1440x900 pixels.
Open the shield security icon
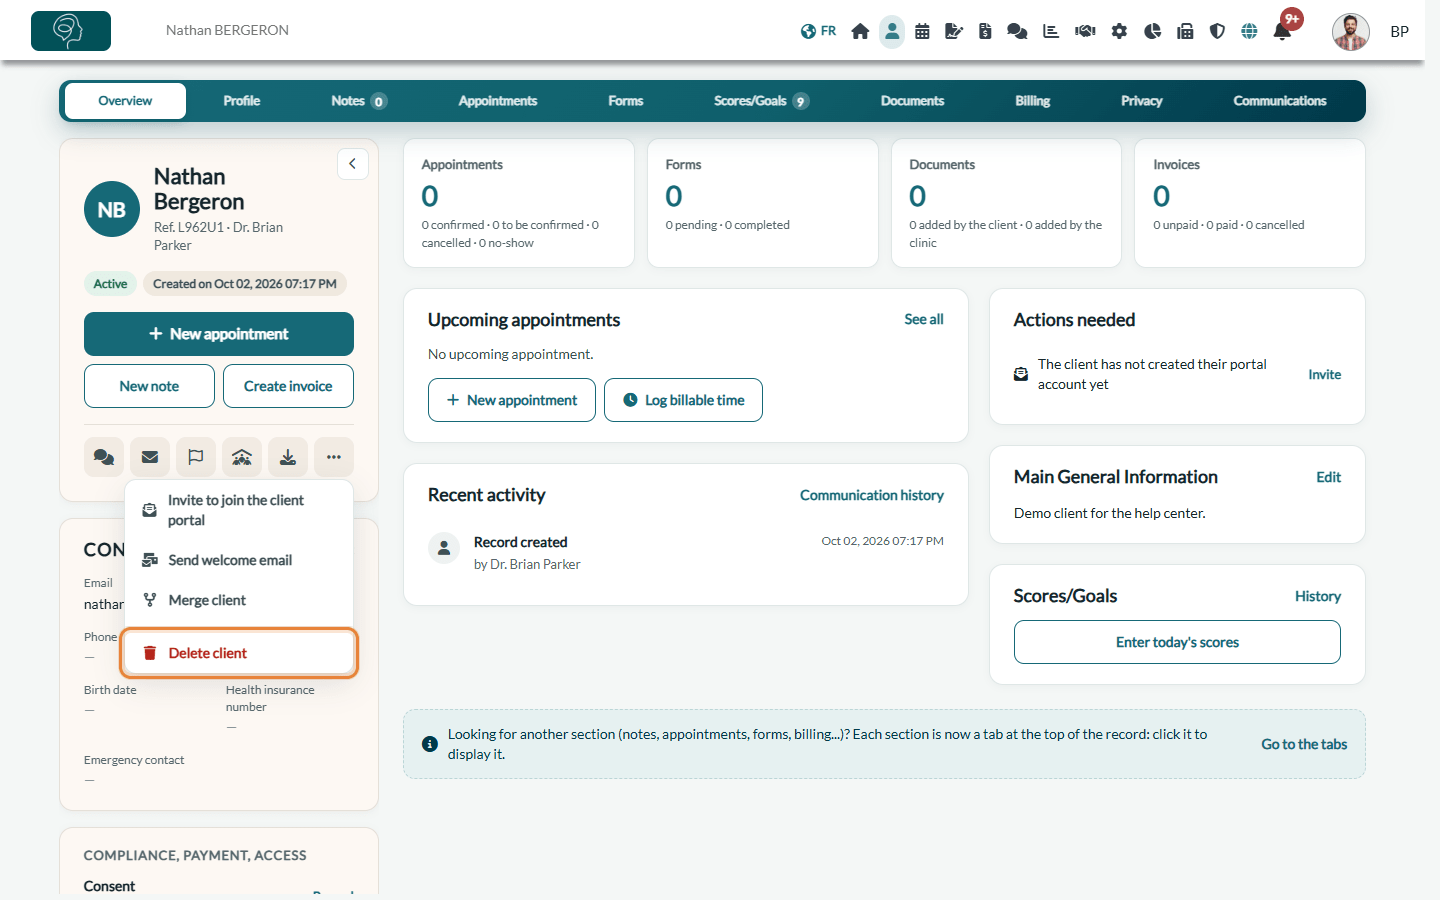[1217, 31]
